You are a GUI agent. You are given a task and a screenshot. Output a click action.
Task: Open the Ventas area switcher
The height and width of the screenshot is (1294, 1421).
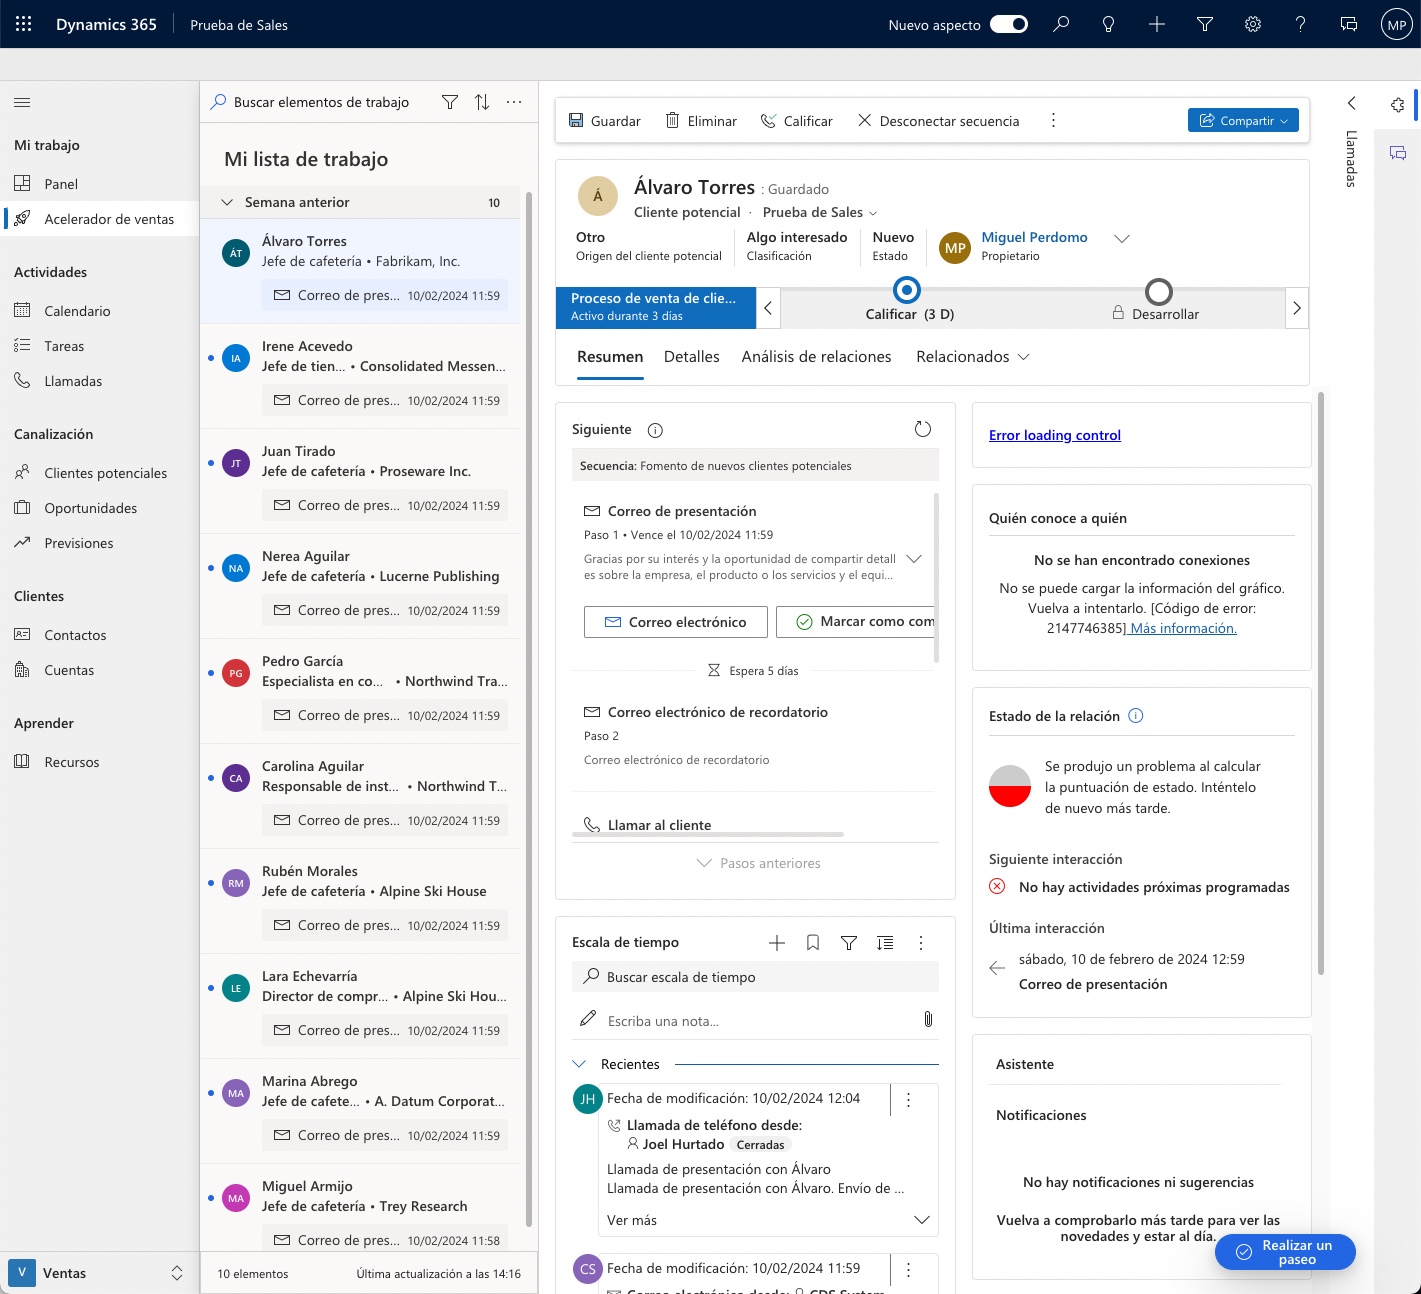[99, 1273]
